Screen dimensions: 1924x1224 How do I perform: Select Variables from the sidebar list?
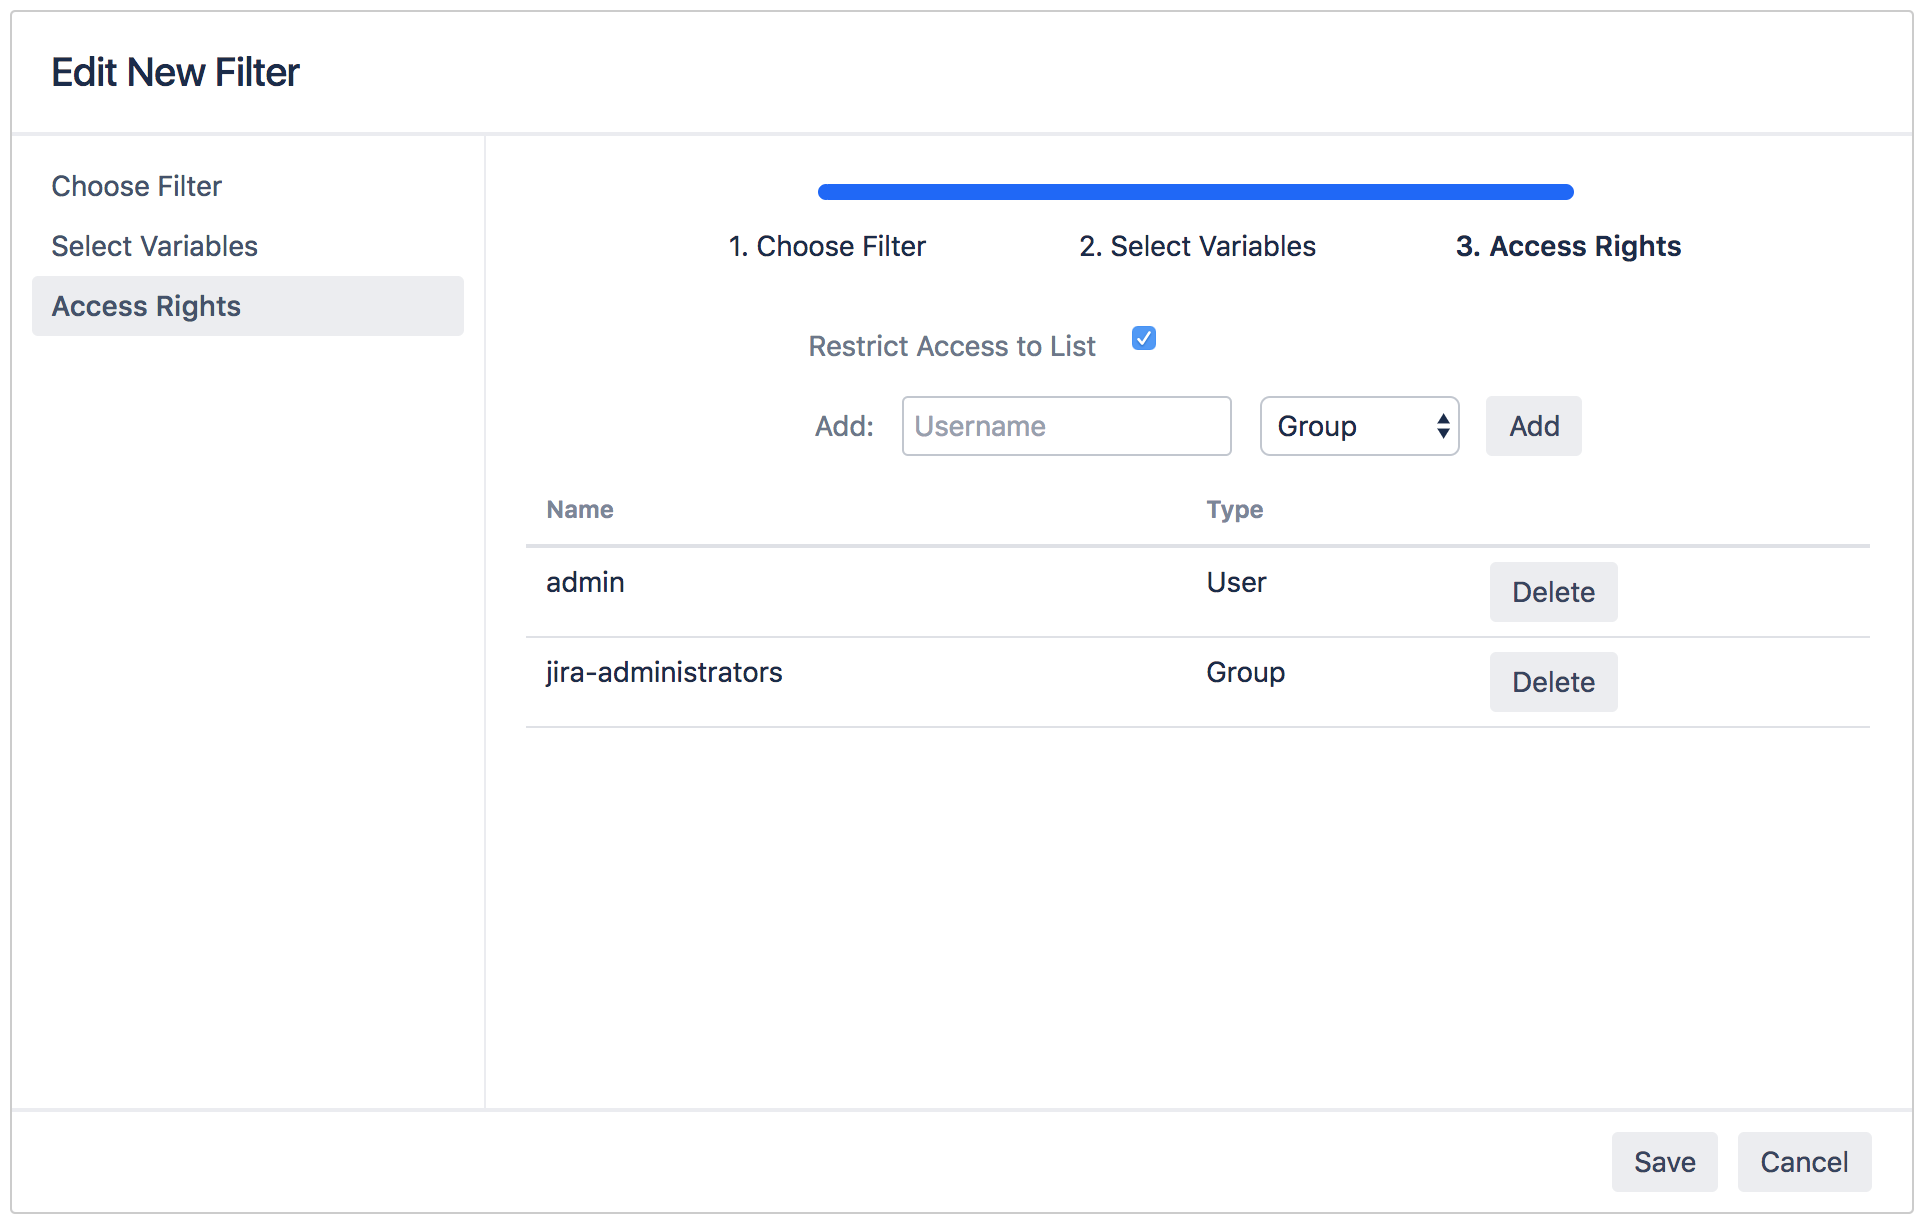click(154, 246)
